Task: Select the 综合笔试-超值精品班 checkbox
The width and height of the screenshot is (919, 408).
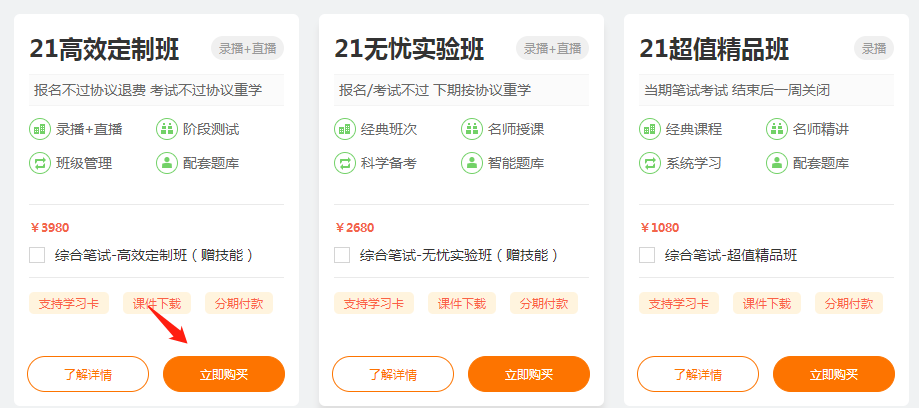Action: coord(647,255)
